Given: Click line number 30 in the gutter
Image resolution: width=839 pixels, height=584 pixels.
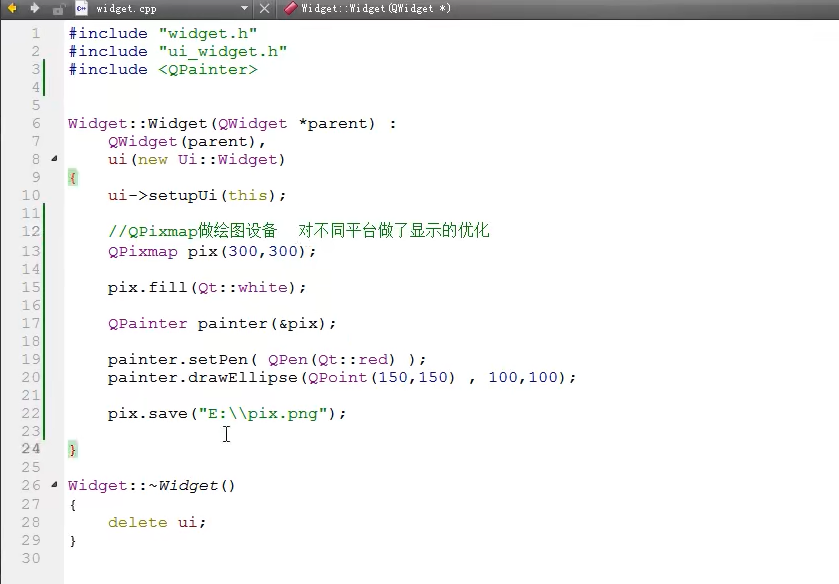Looking at the screenshot, I should click(x=31, y=558).
